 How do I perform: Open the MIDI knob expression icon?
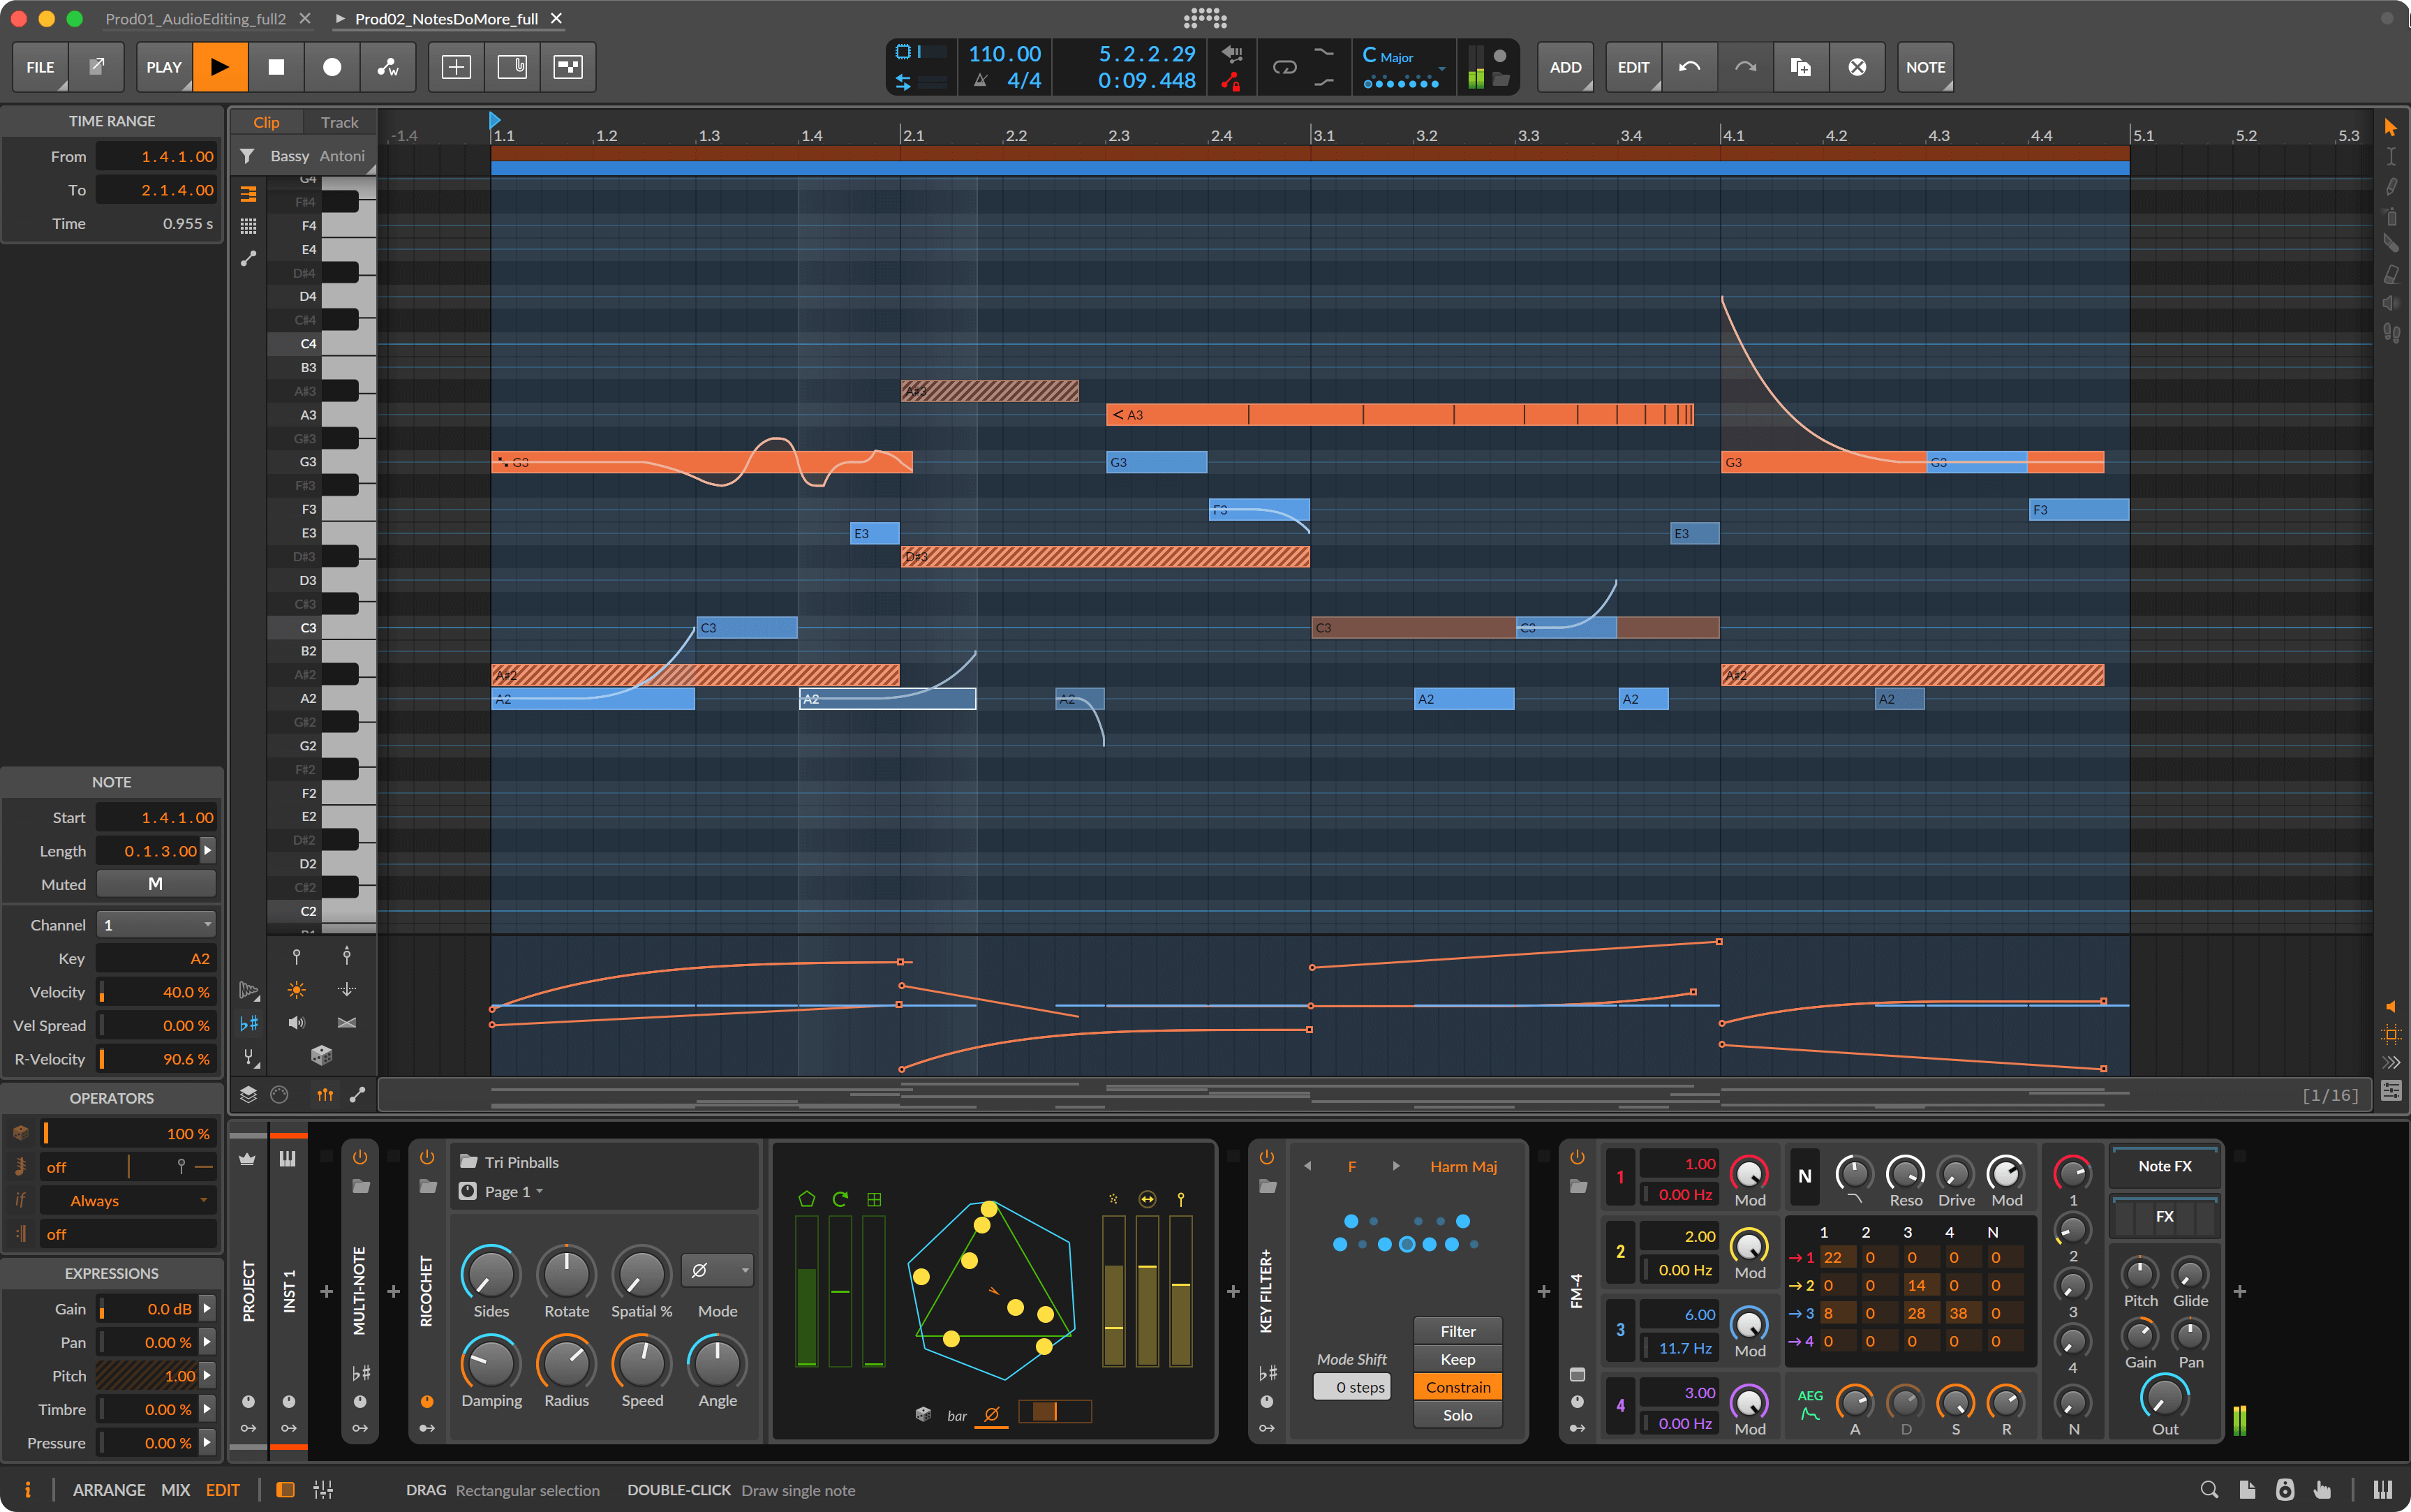279,1094
